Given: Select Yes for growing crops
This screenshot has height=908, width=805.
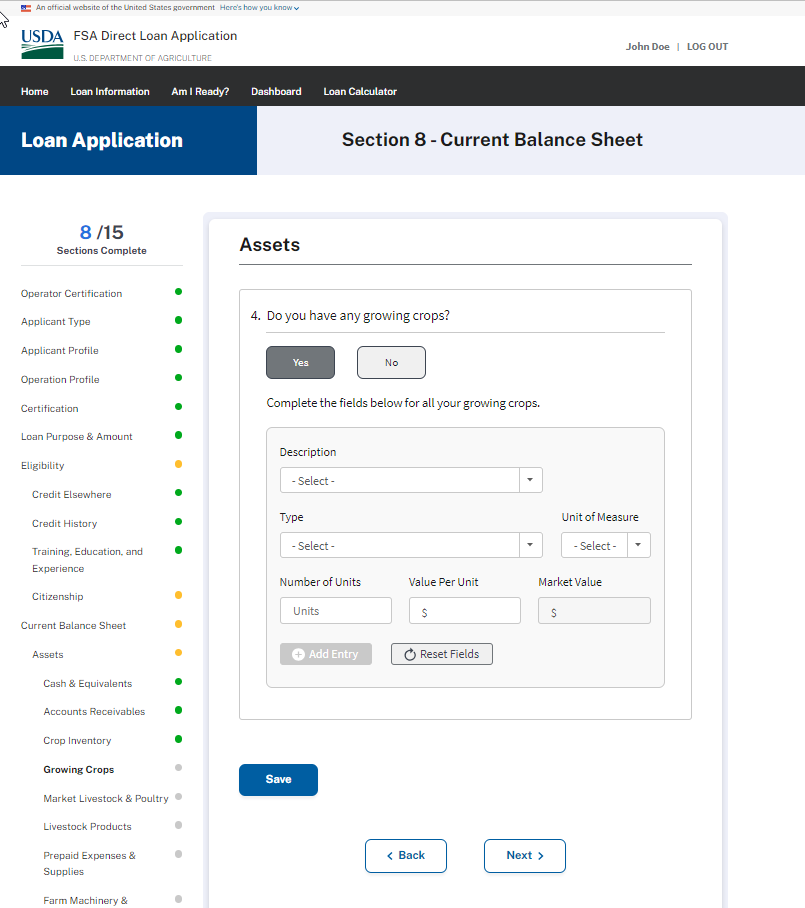Looking at the screenshot, I should (301, 363).
